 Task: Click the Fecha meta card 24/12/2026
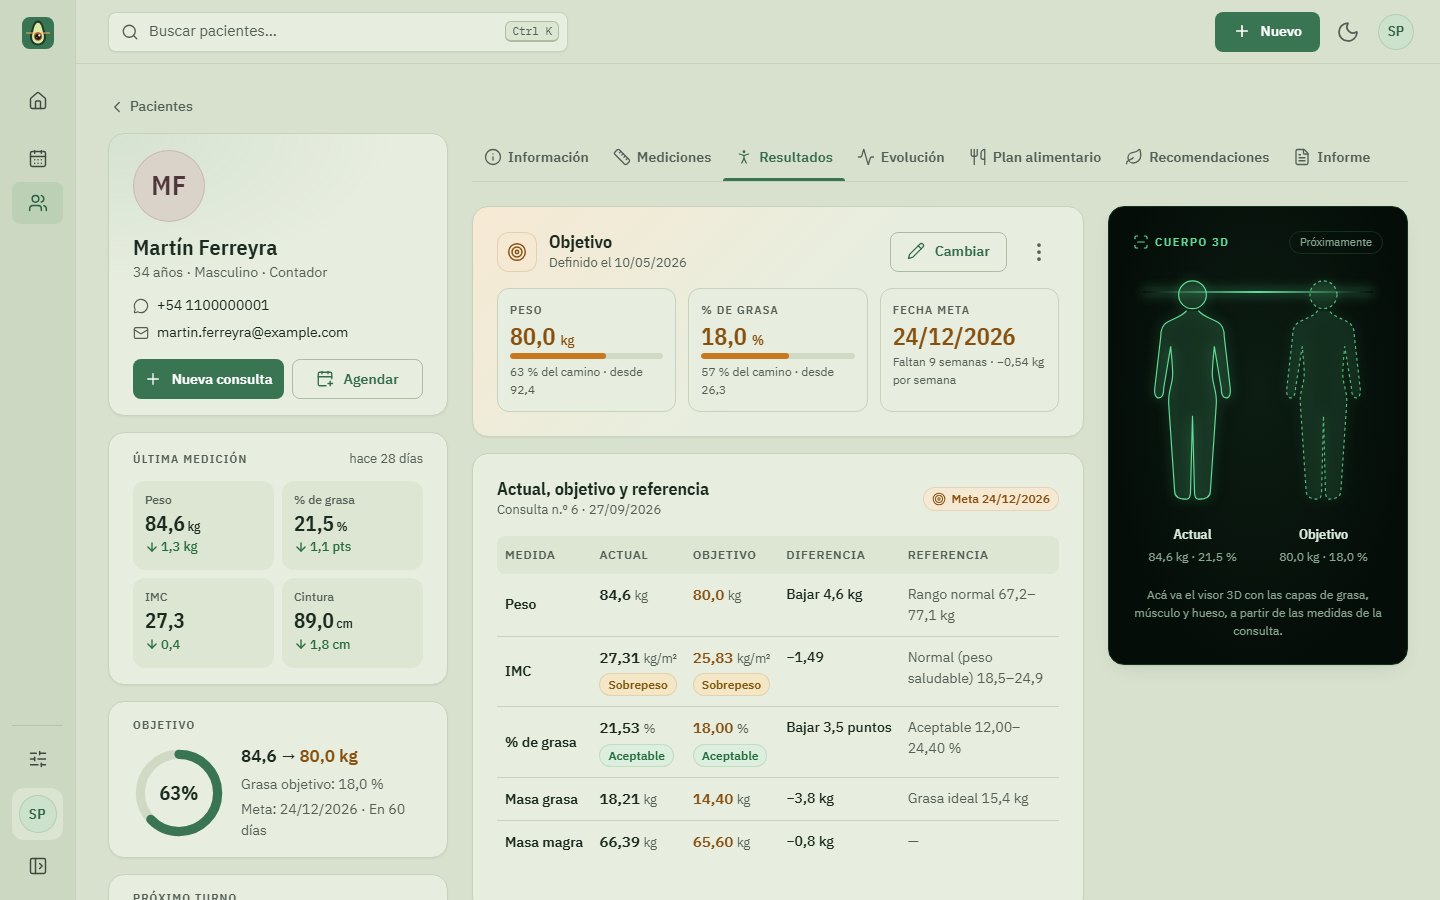969,350
